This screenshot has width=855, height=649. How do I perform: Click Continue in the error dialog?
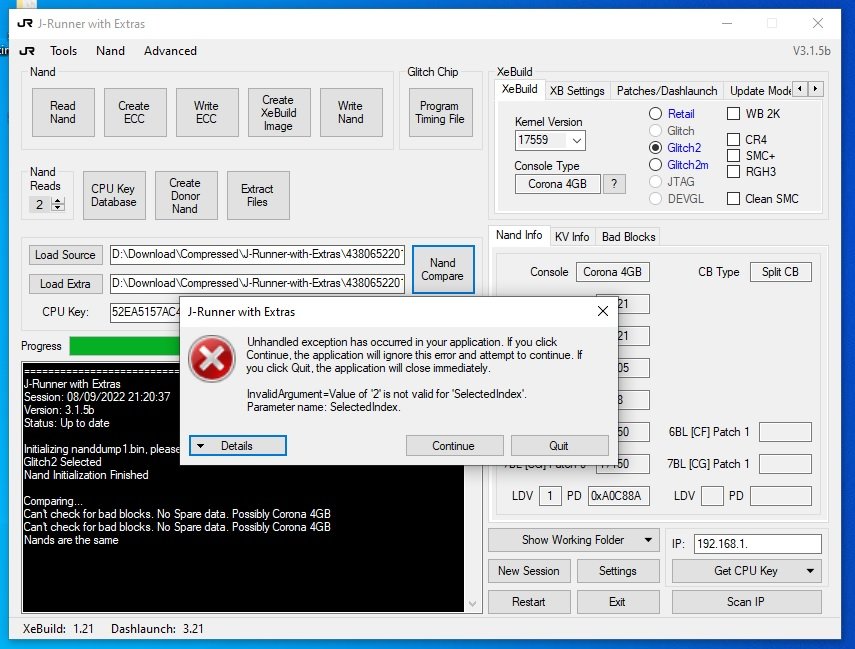pyautogui.click(x=454, y=446)
